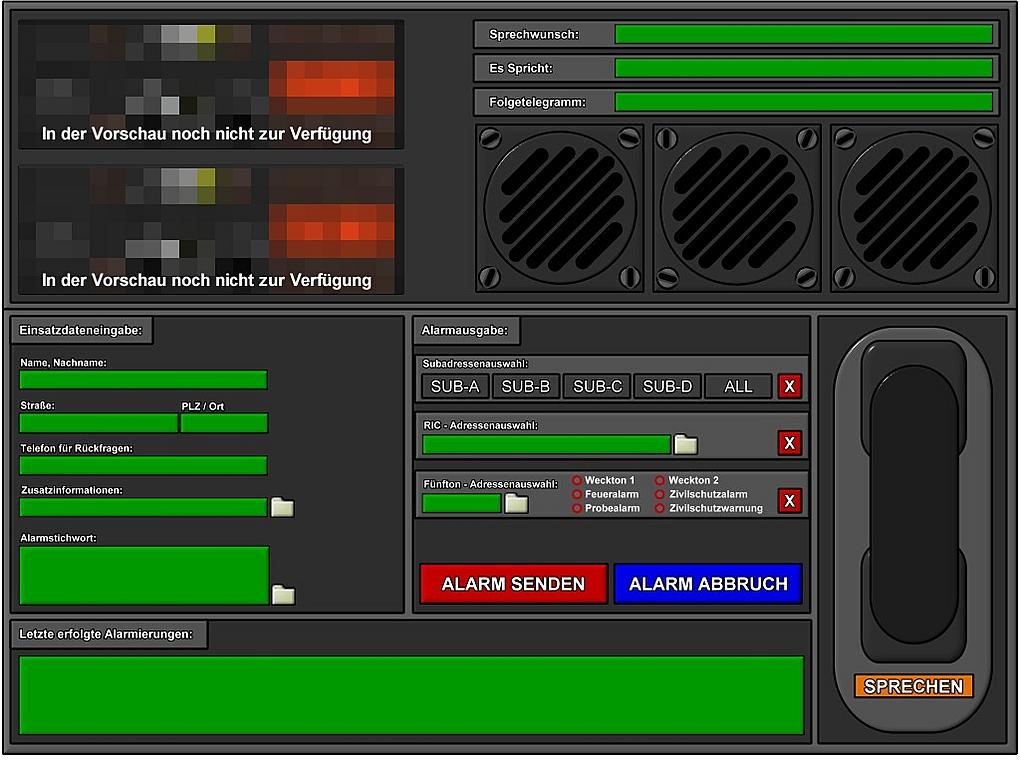The width and height of the screenshot is (1020, 765).
Task: Open folder icon next to Zusatzinformationen field
Action: tap(283, 507)
